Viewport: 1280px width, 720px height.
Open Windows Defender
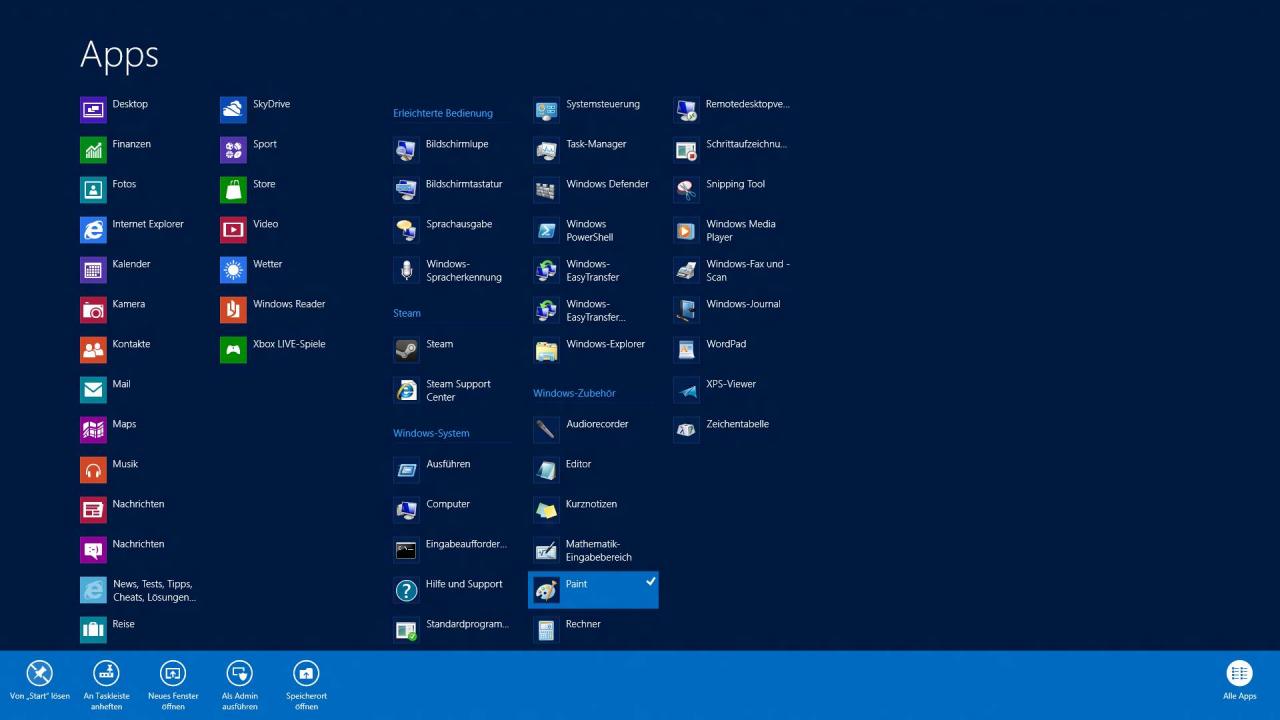(593, 190)
